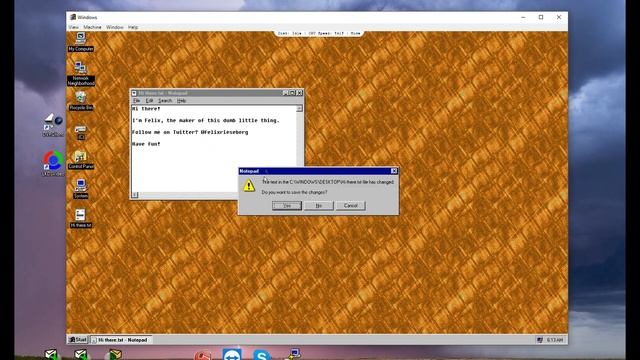Viewport: 640px width, 360px height.
Task: Click the disk and CPU status indicator
Action: 319,33
